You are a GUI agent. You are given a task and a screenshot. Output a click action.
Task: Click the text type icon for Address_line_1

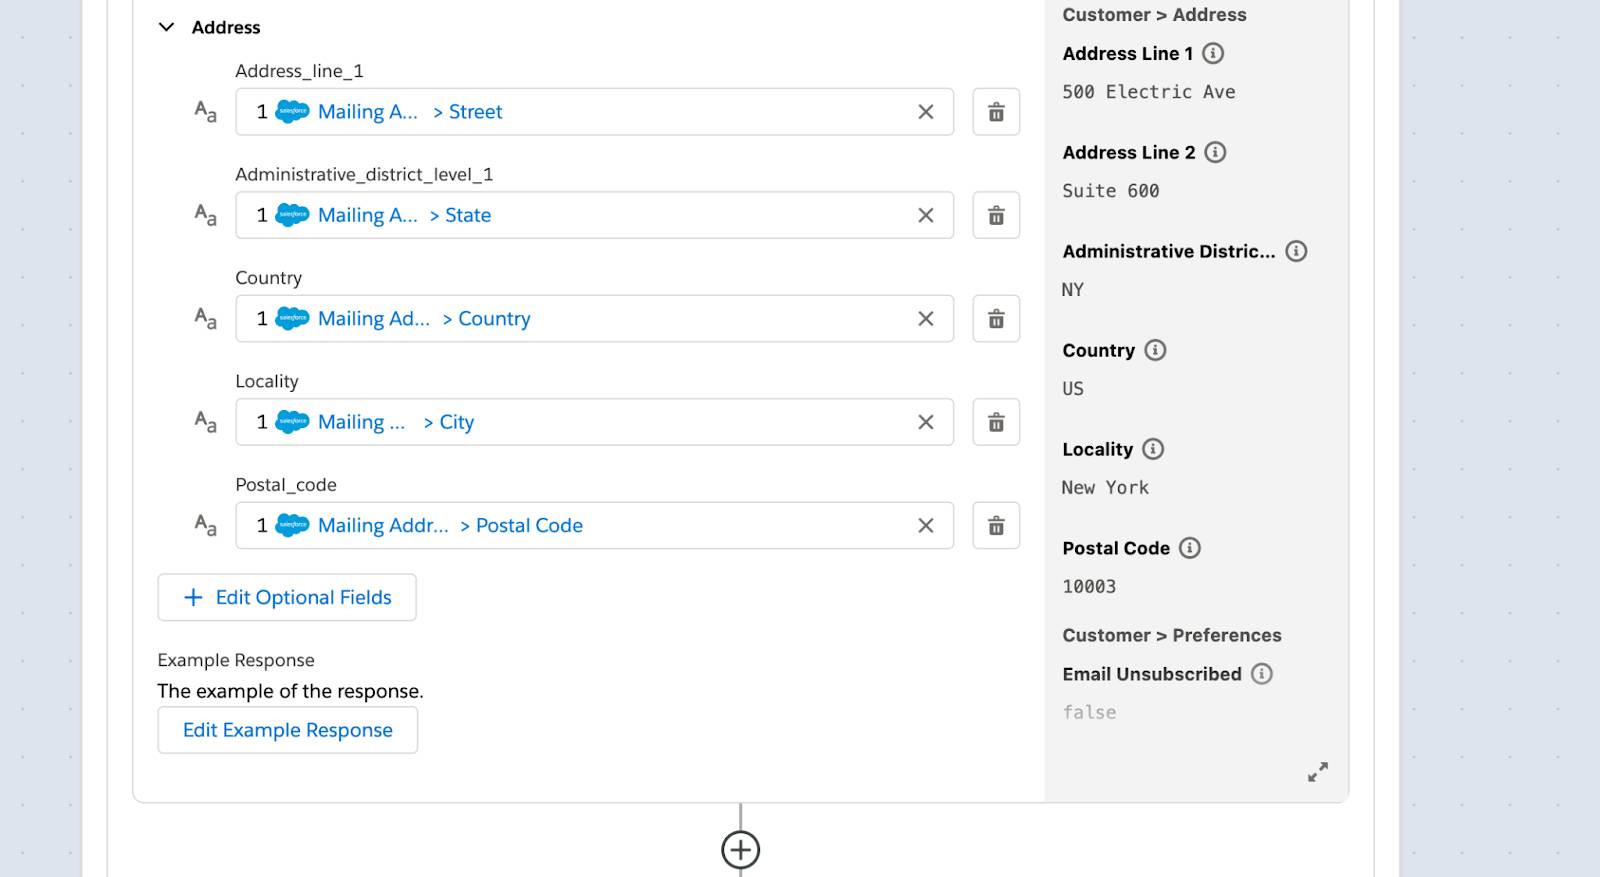[205, 111]
